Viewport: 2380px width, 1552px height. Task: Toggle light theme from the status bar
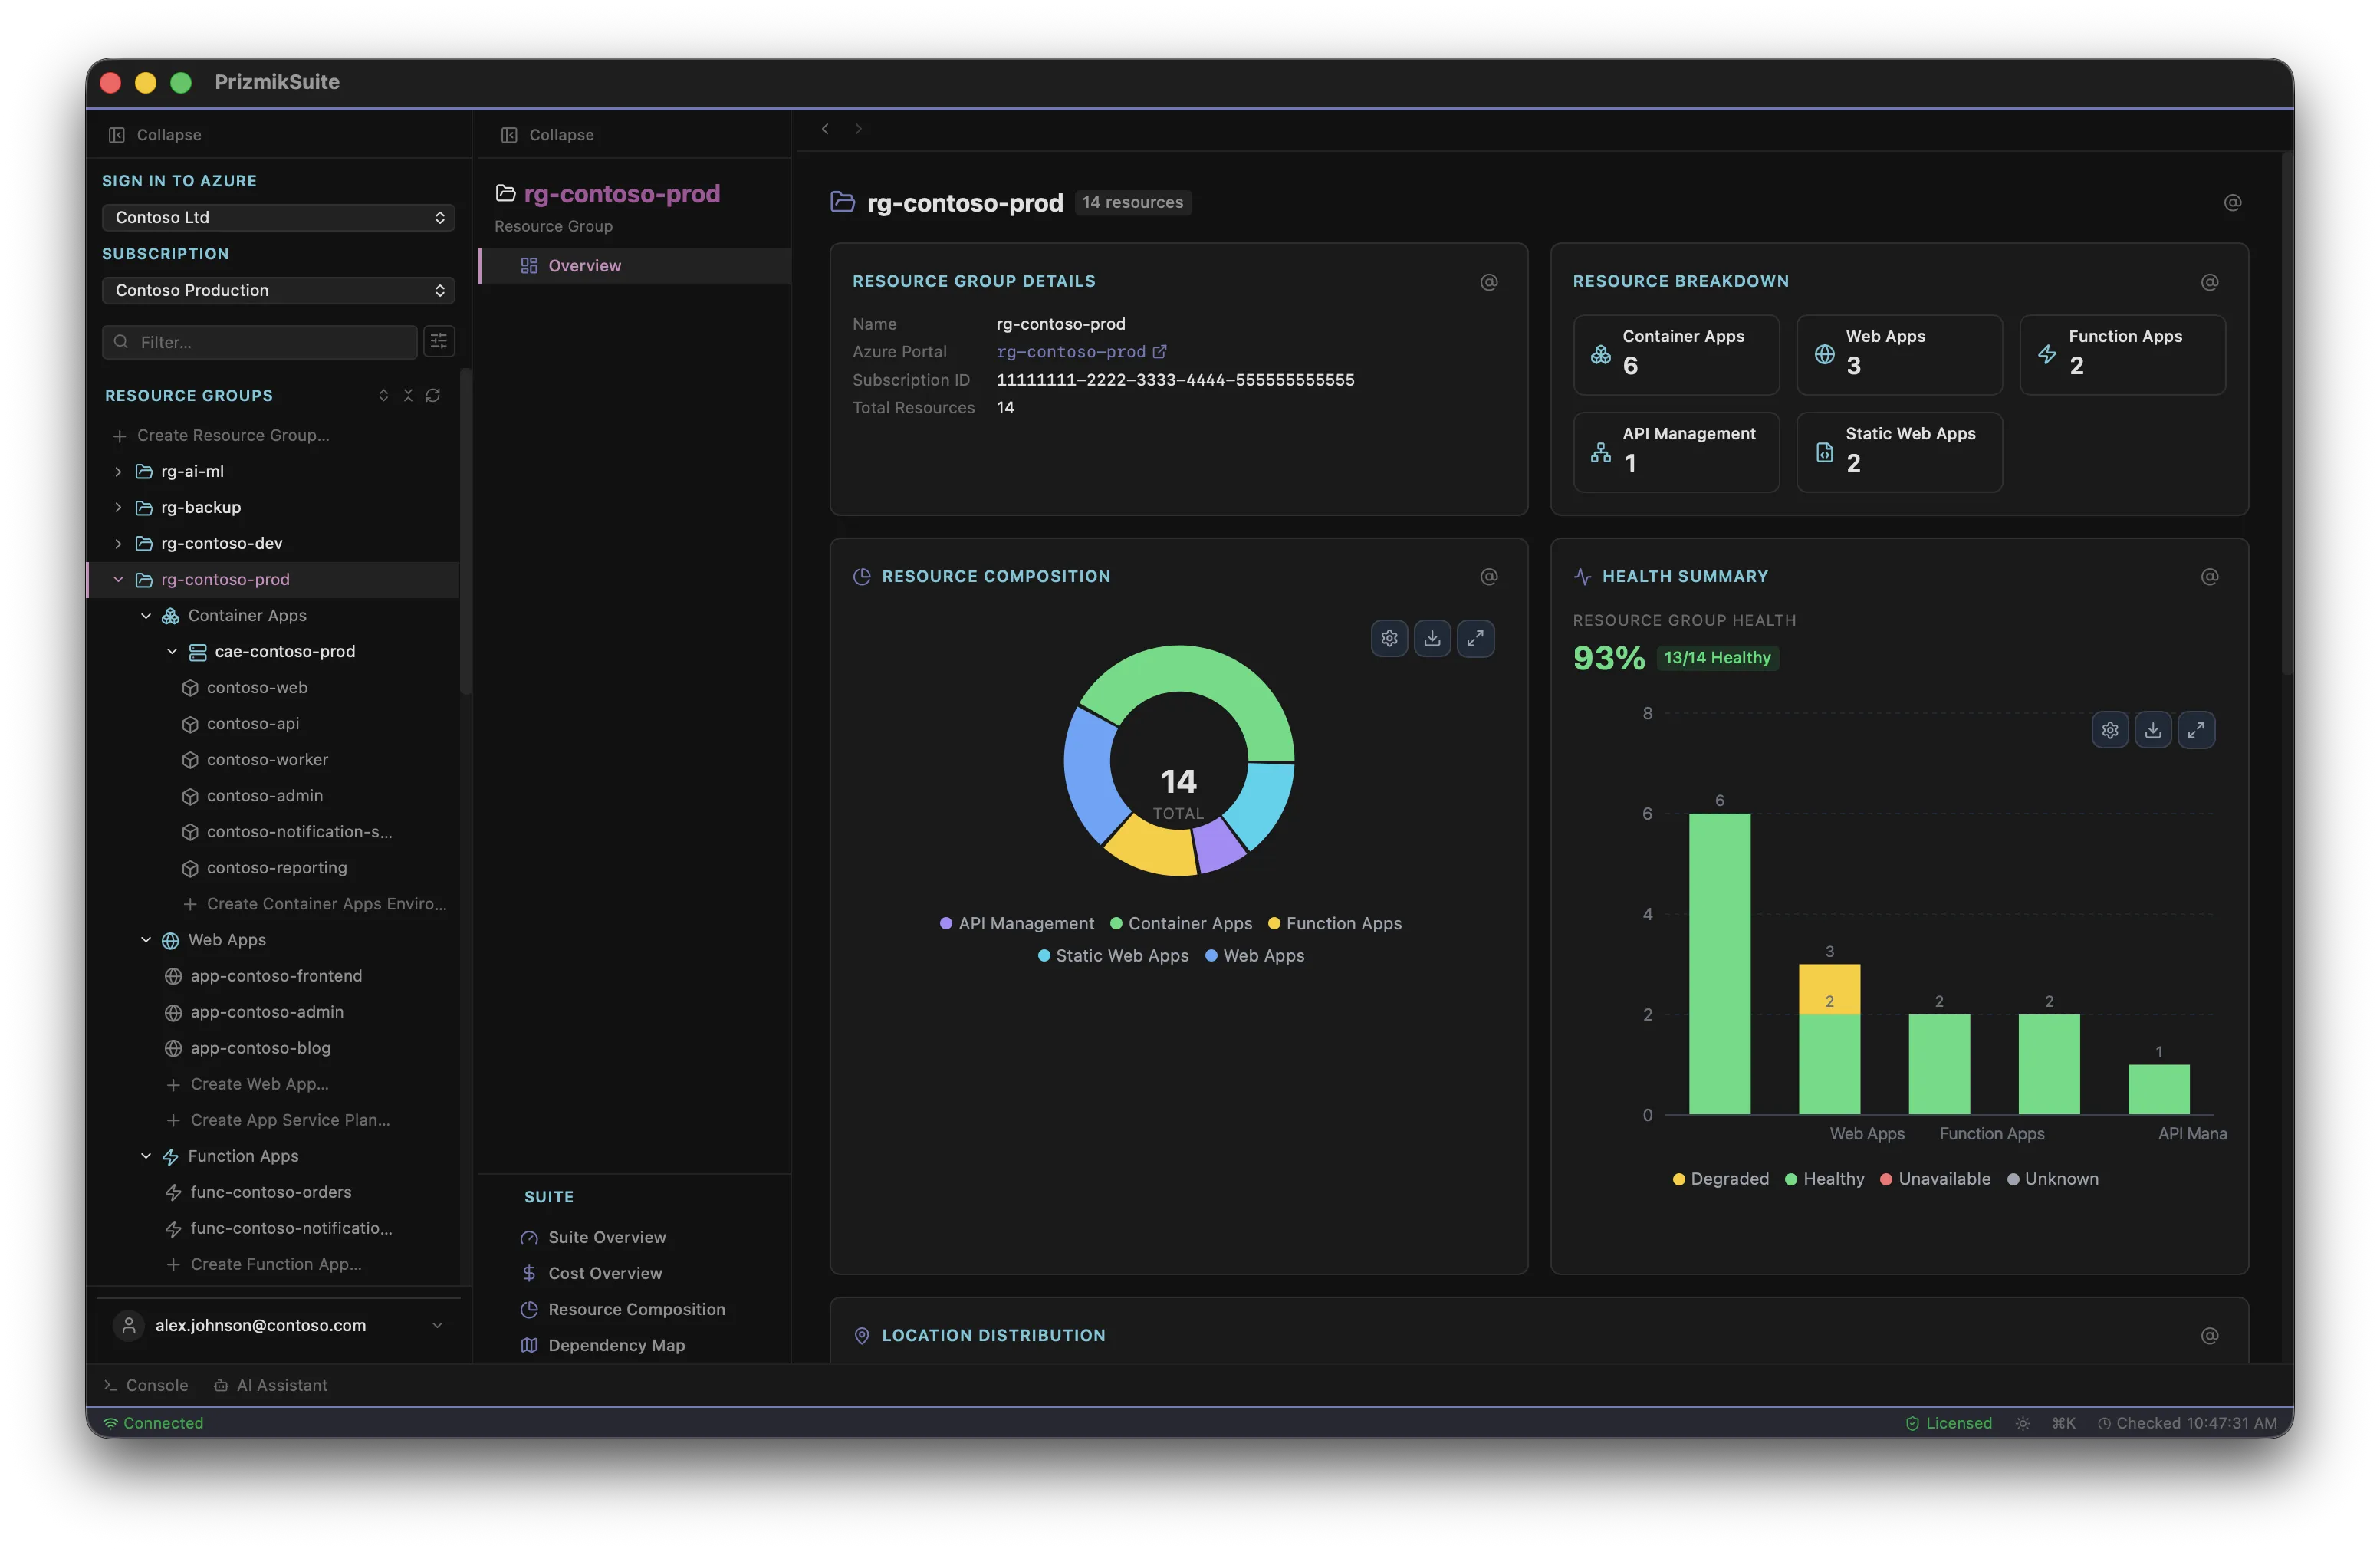2022,1423
